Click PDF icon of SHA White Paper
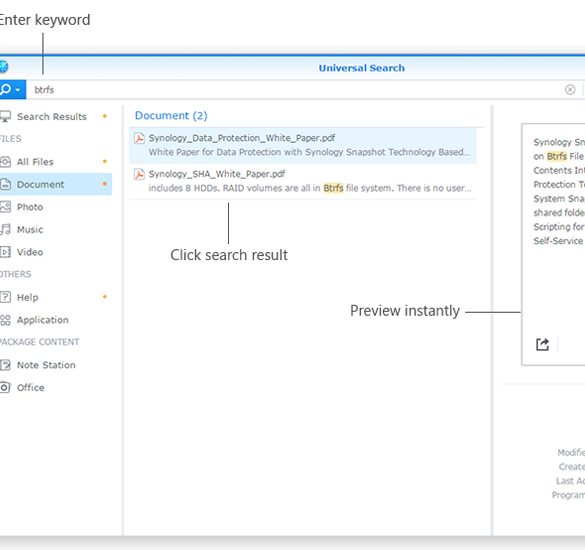The width and height of the screenshot is (585, 550). click(139, 174)
